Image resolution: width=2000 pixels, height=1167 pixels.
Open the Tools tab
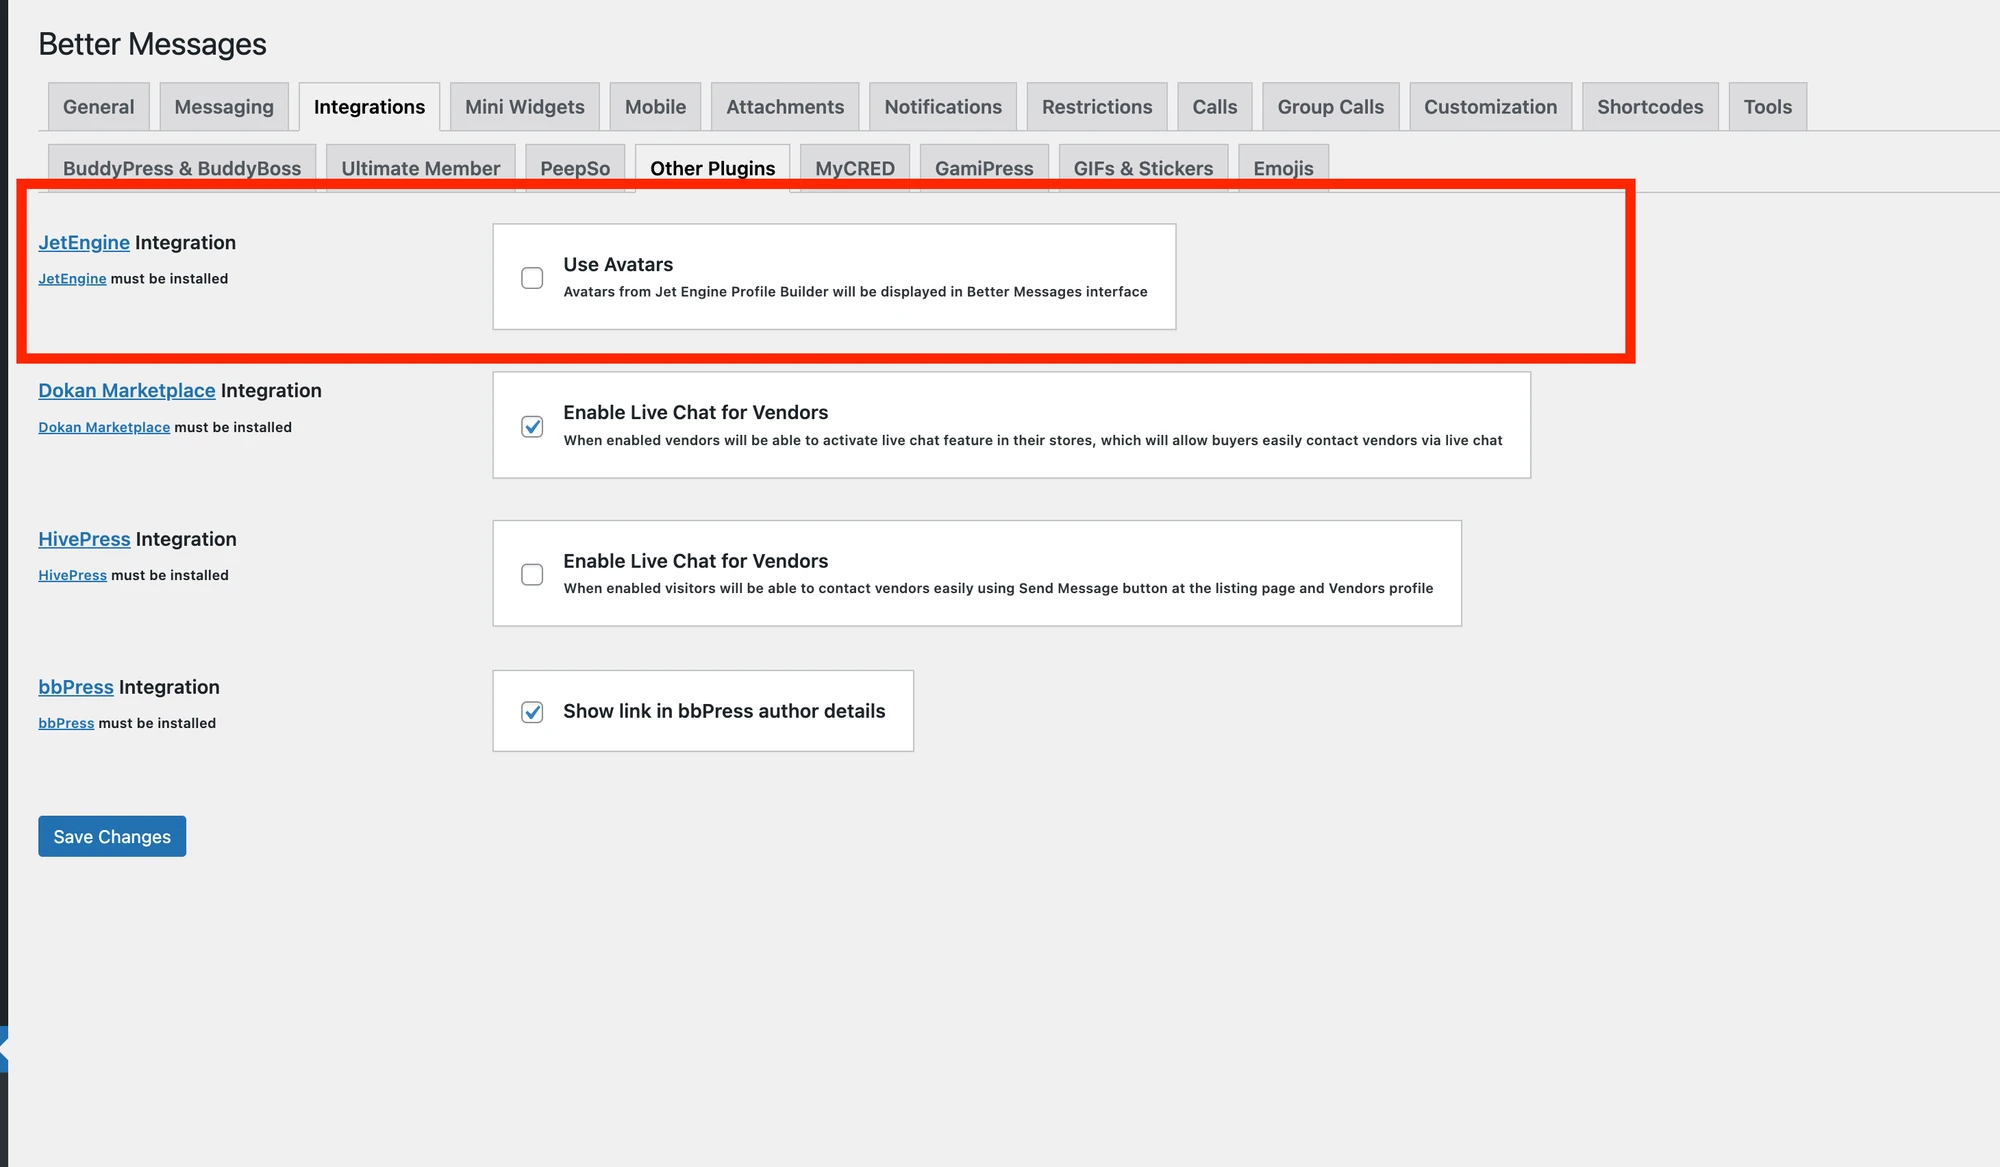pyautogui.click(x=1768, y=107)
